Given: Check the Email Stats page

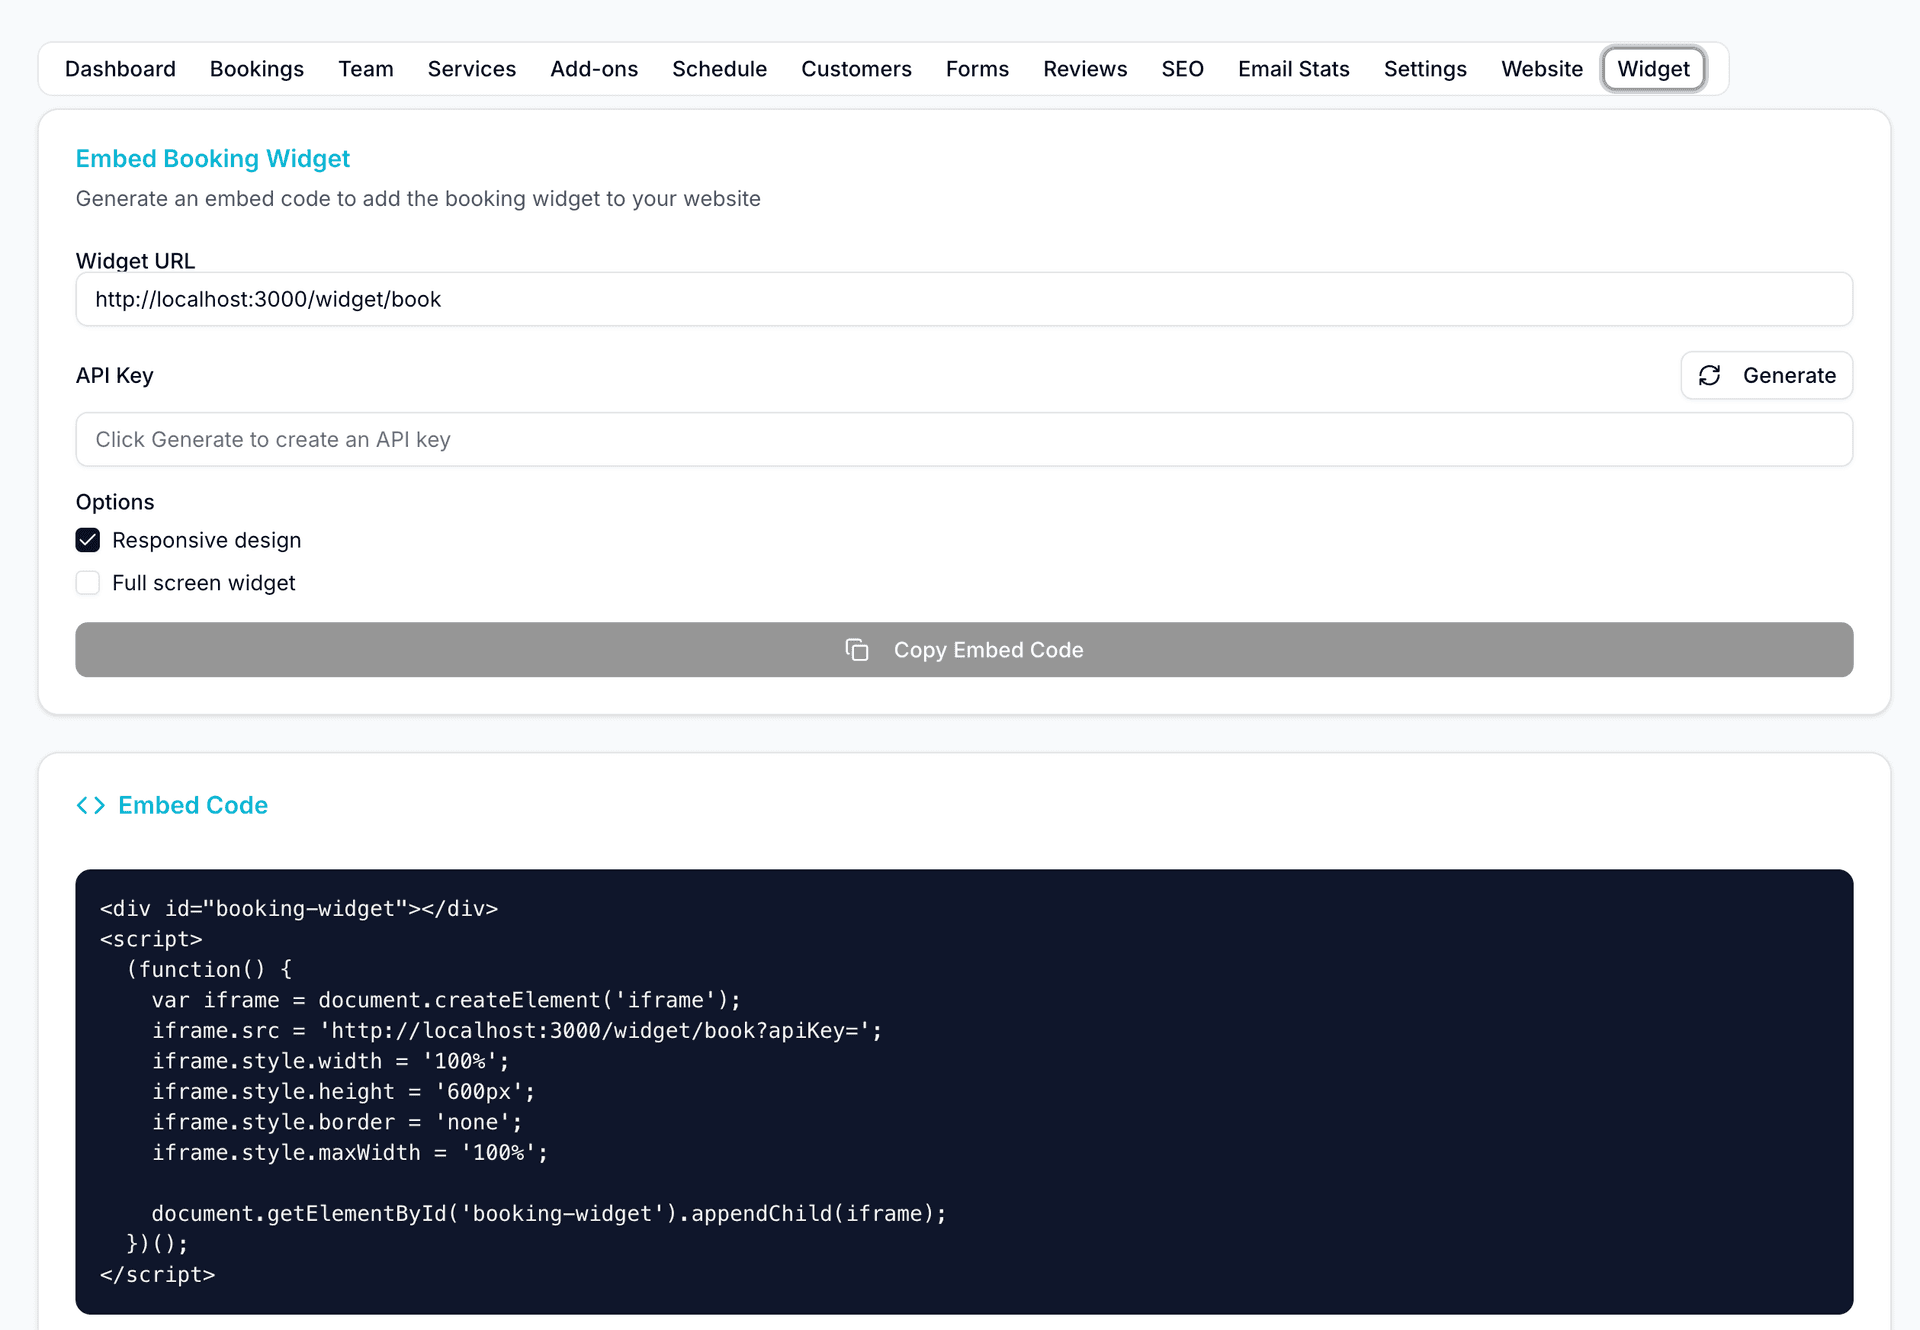Looking at the screenshot, I should click(1293, 68).
